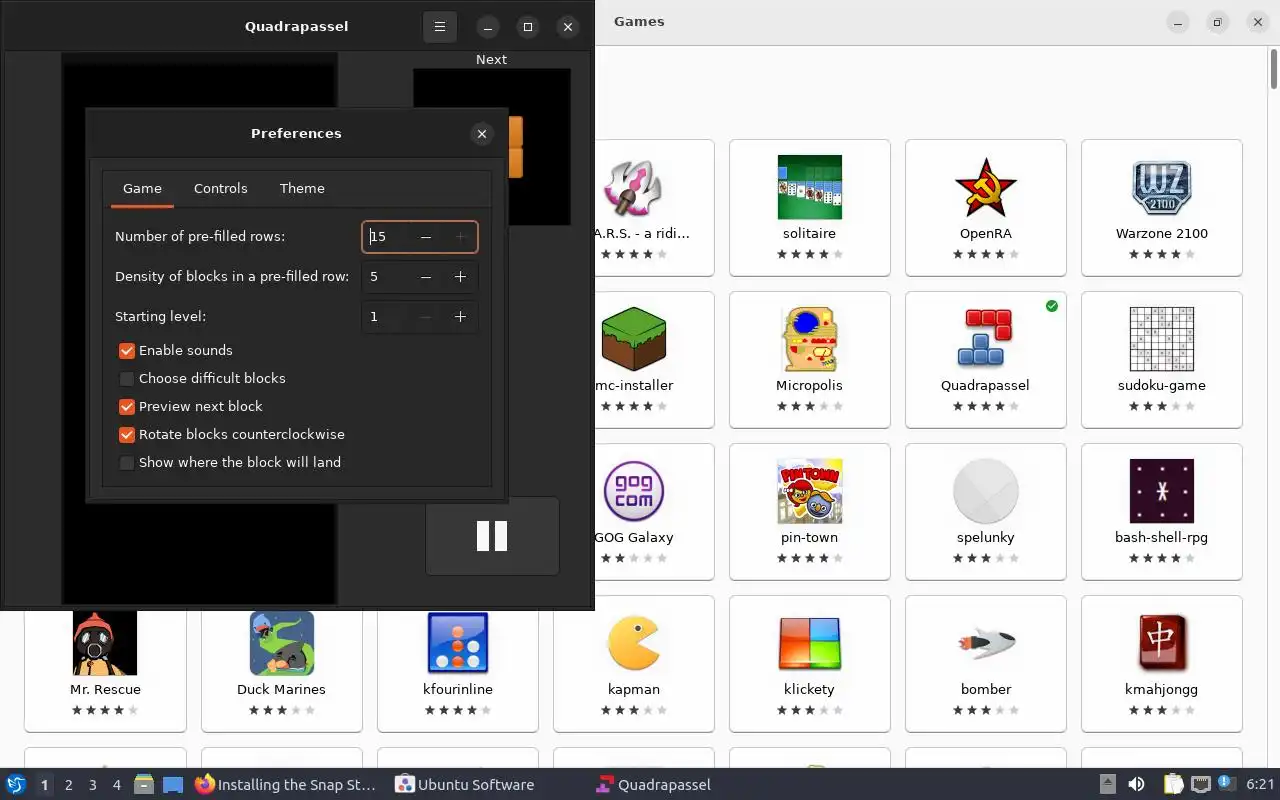Viewport: 1280px width, 800px height.
Task: Open the mc-installer block icon
Action: pyautogui.click(x=634, y=339)
